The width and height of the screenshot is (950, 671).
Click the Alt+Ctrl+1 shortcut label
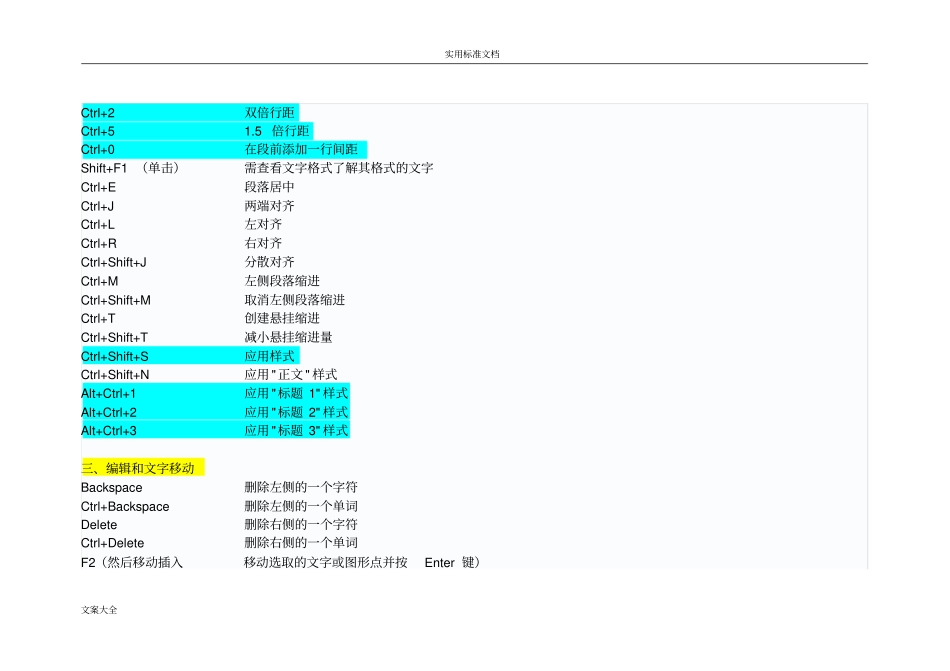(x=108, y=394)
